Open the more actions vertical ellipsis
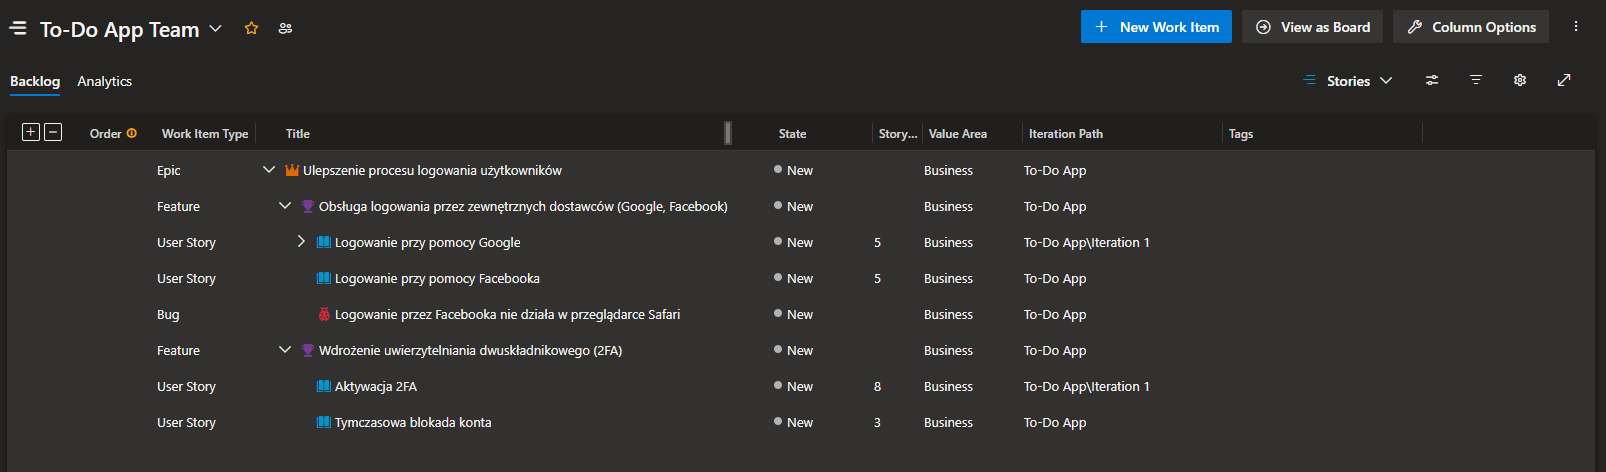This screenshot has width=1606, height=472. tap(1576, 27)
